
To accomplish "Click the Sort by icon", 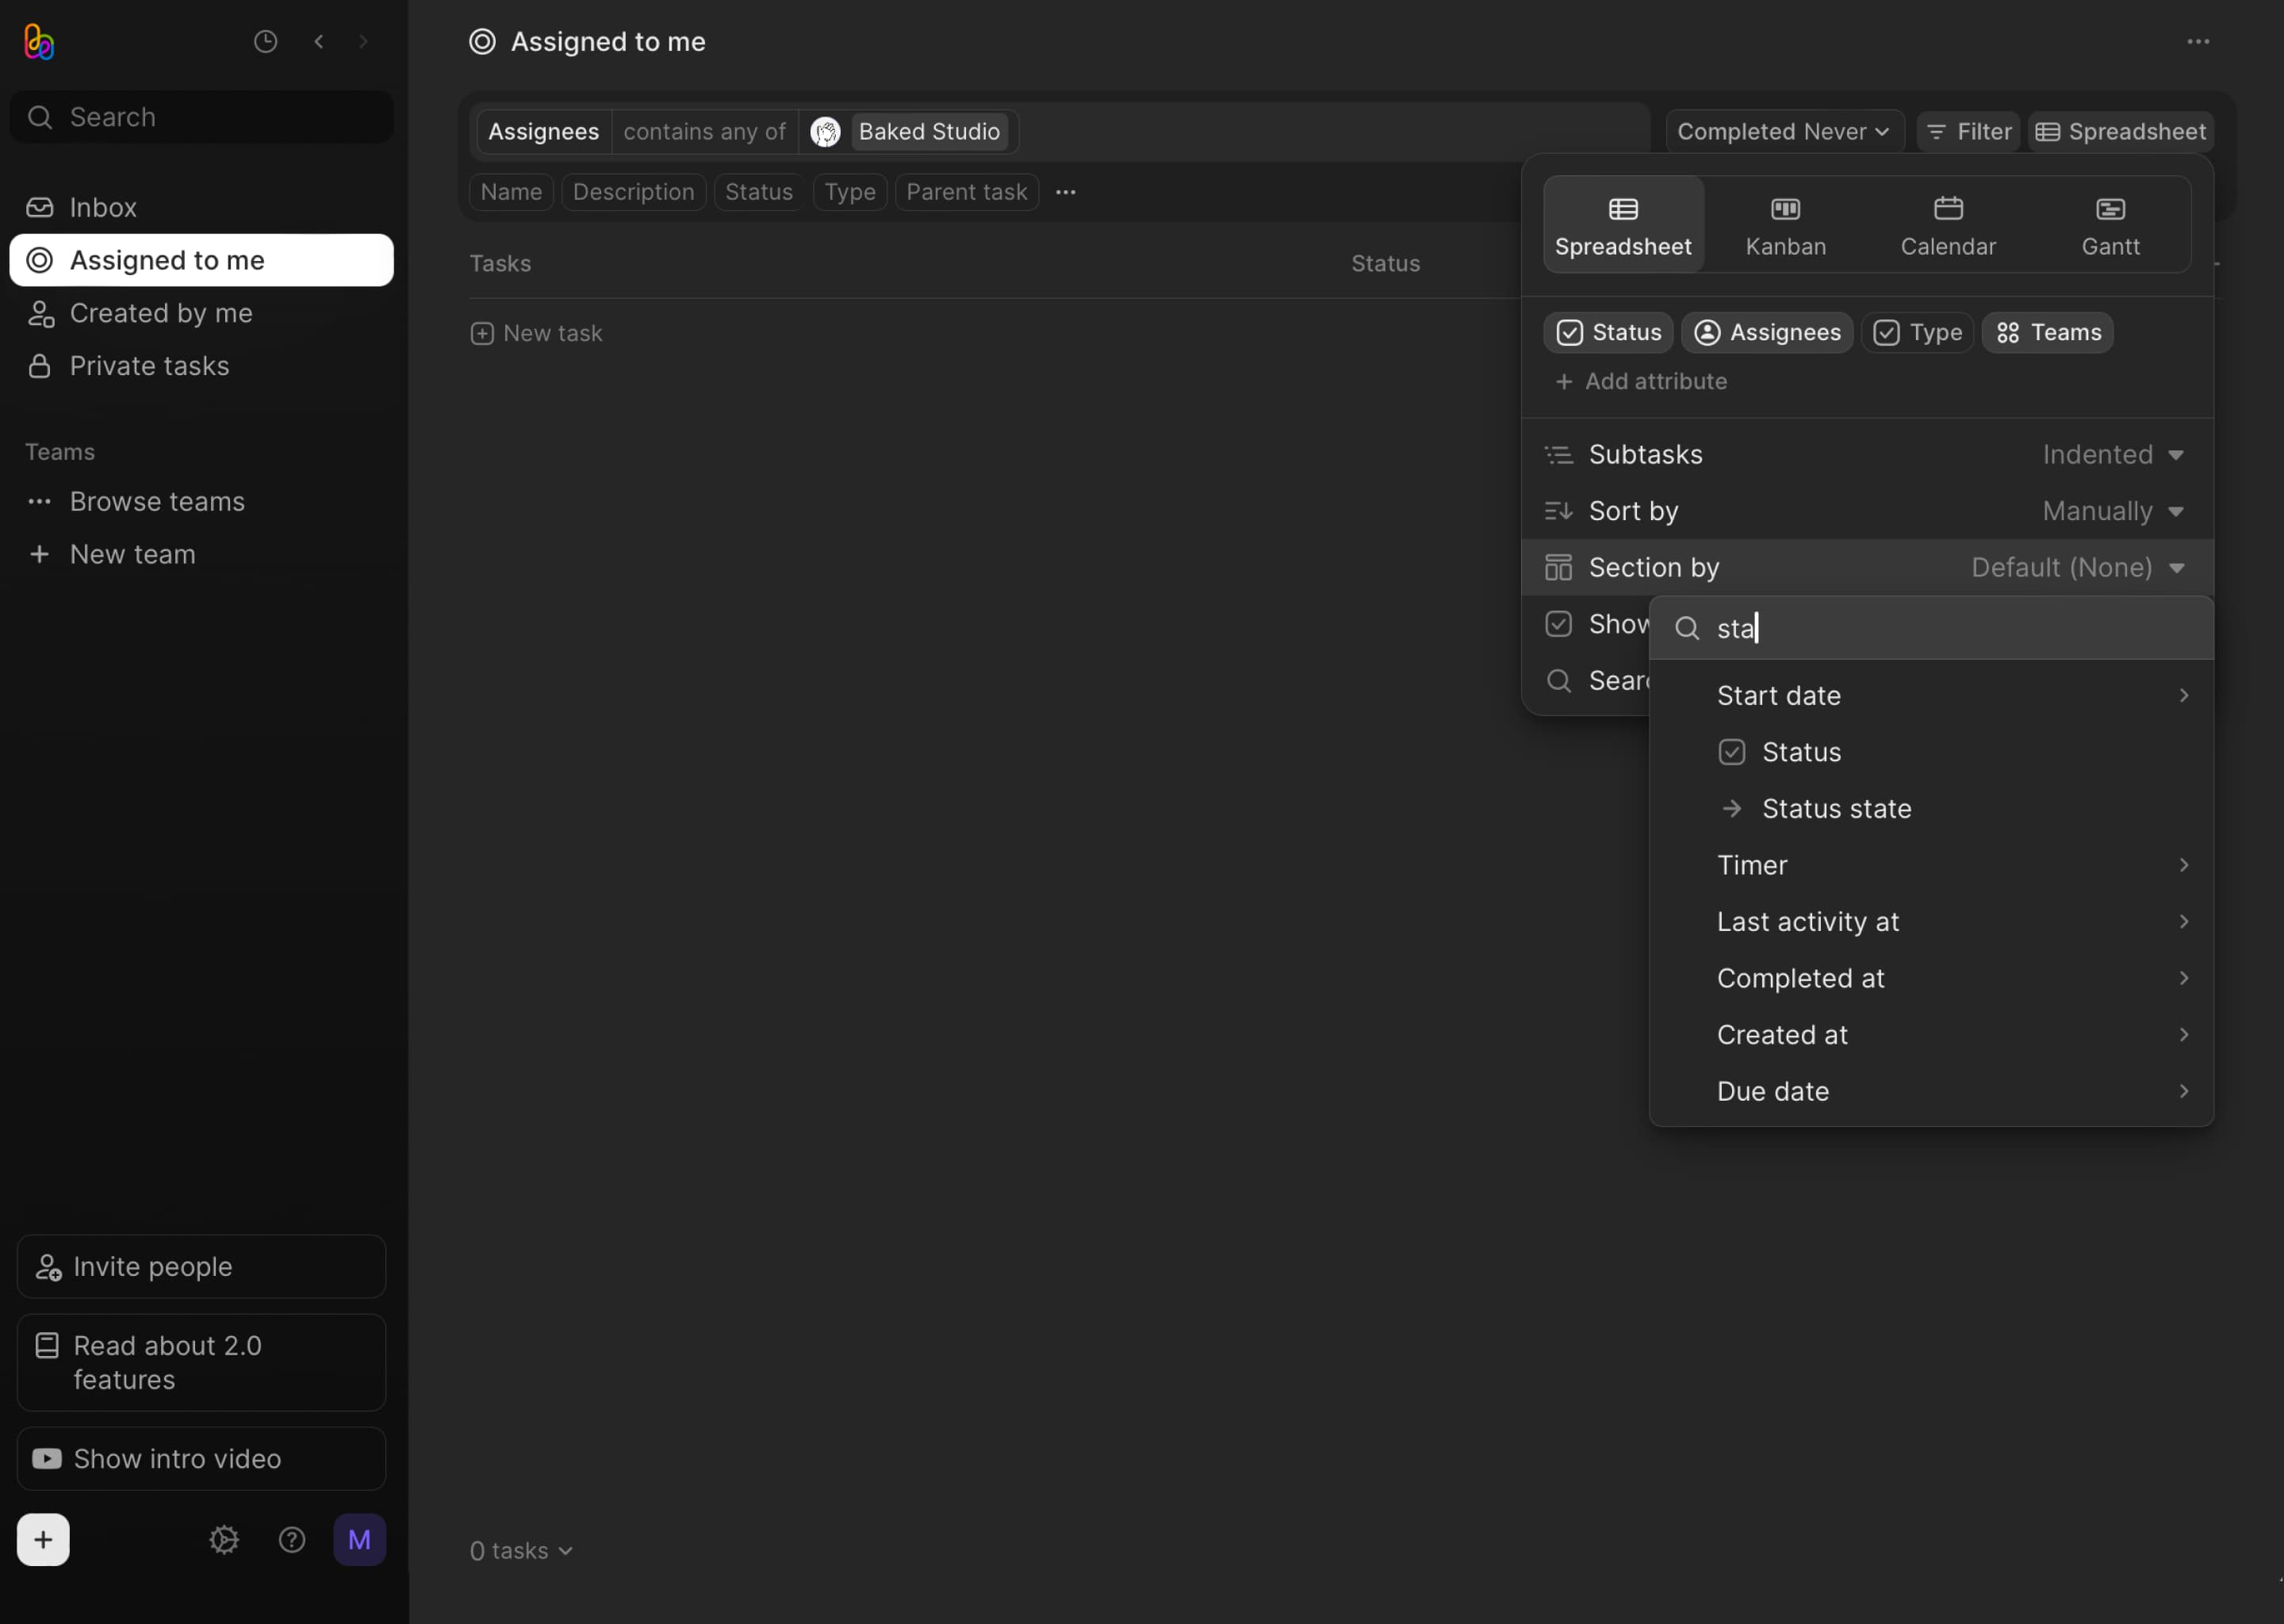I will point(1558,511).
